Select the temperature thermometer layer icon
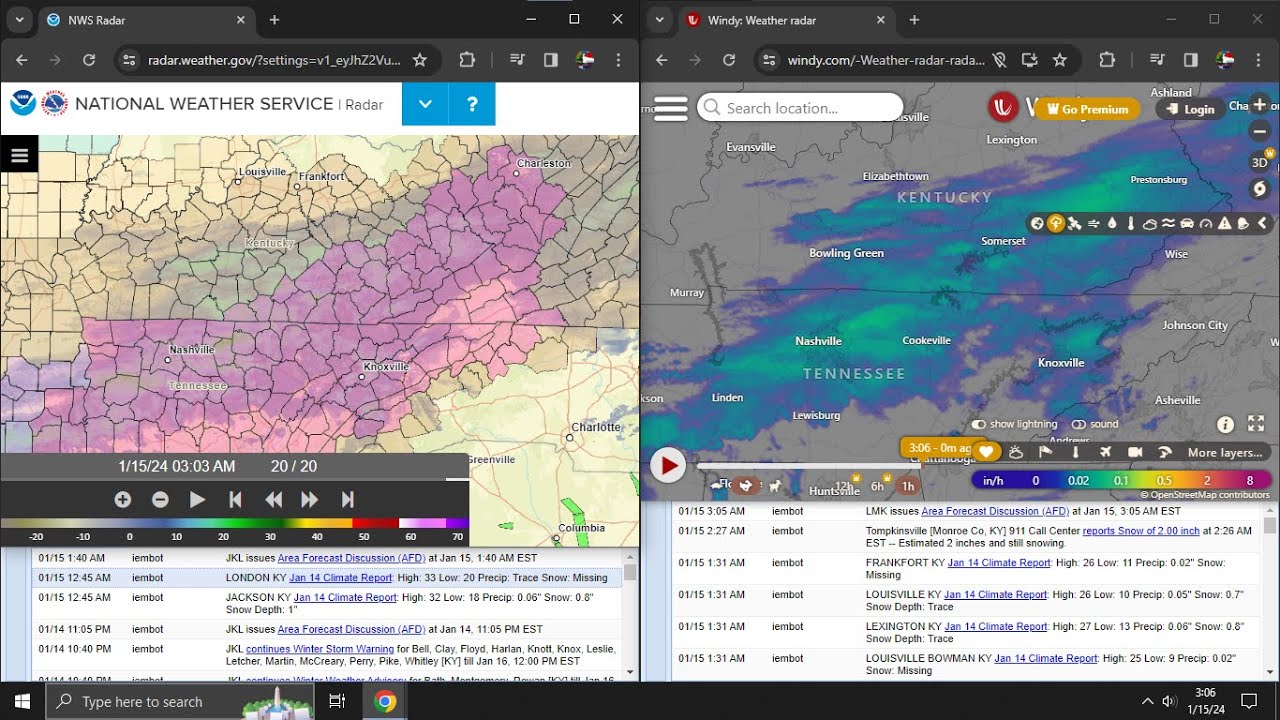Screen dimensions: 1280x720 tap(1131, 224)
